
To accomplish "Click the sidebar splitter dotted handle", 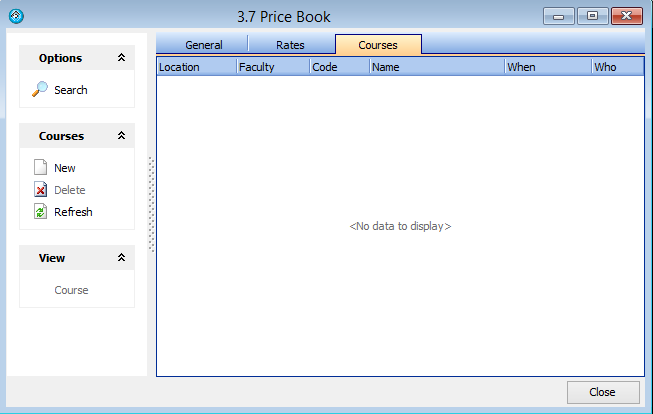I will coord(152,205).
